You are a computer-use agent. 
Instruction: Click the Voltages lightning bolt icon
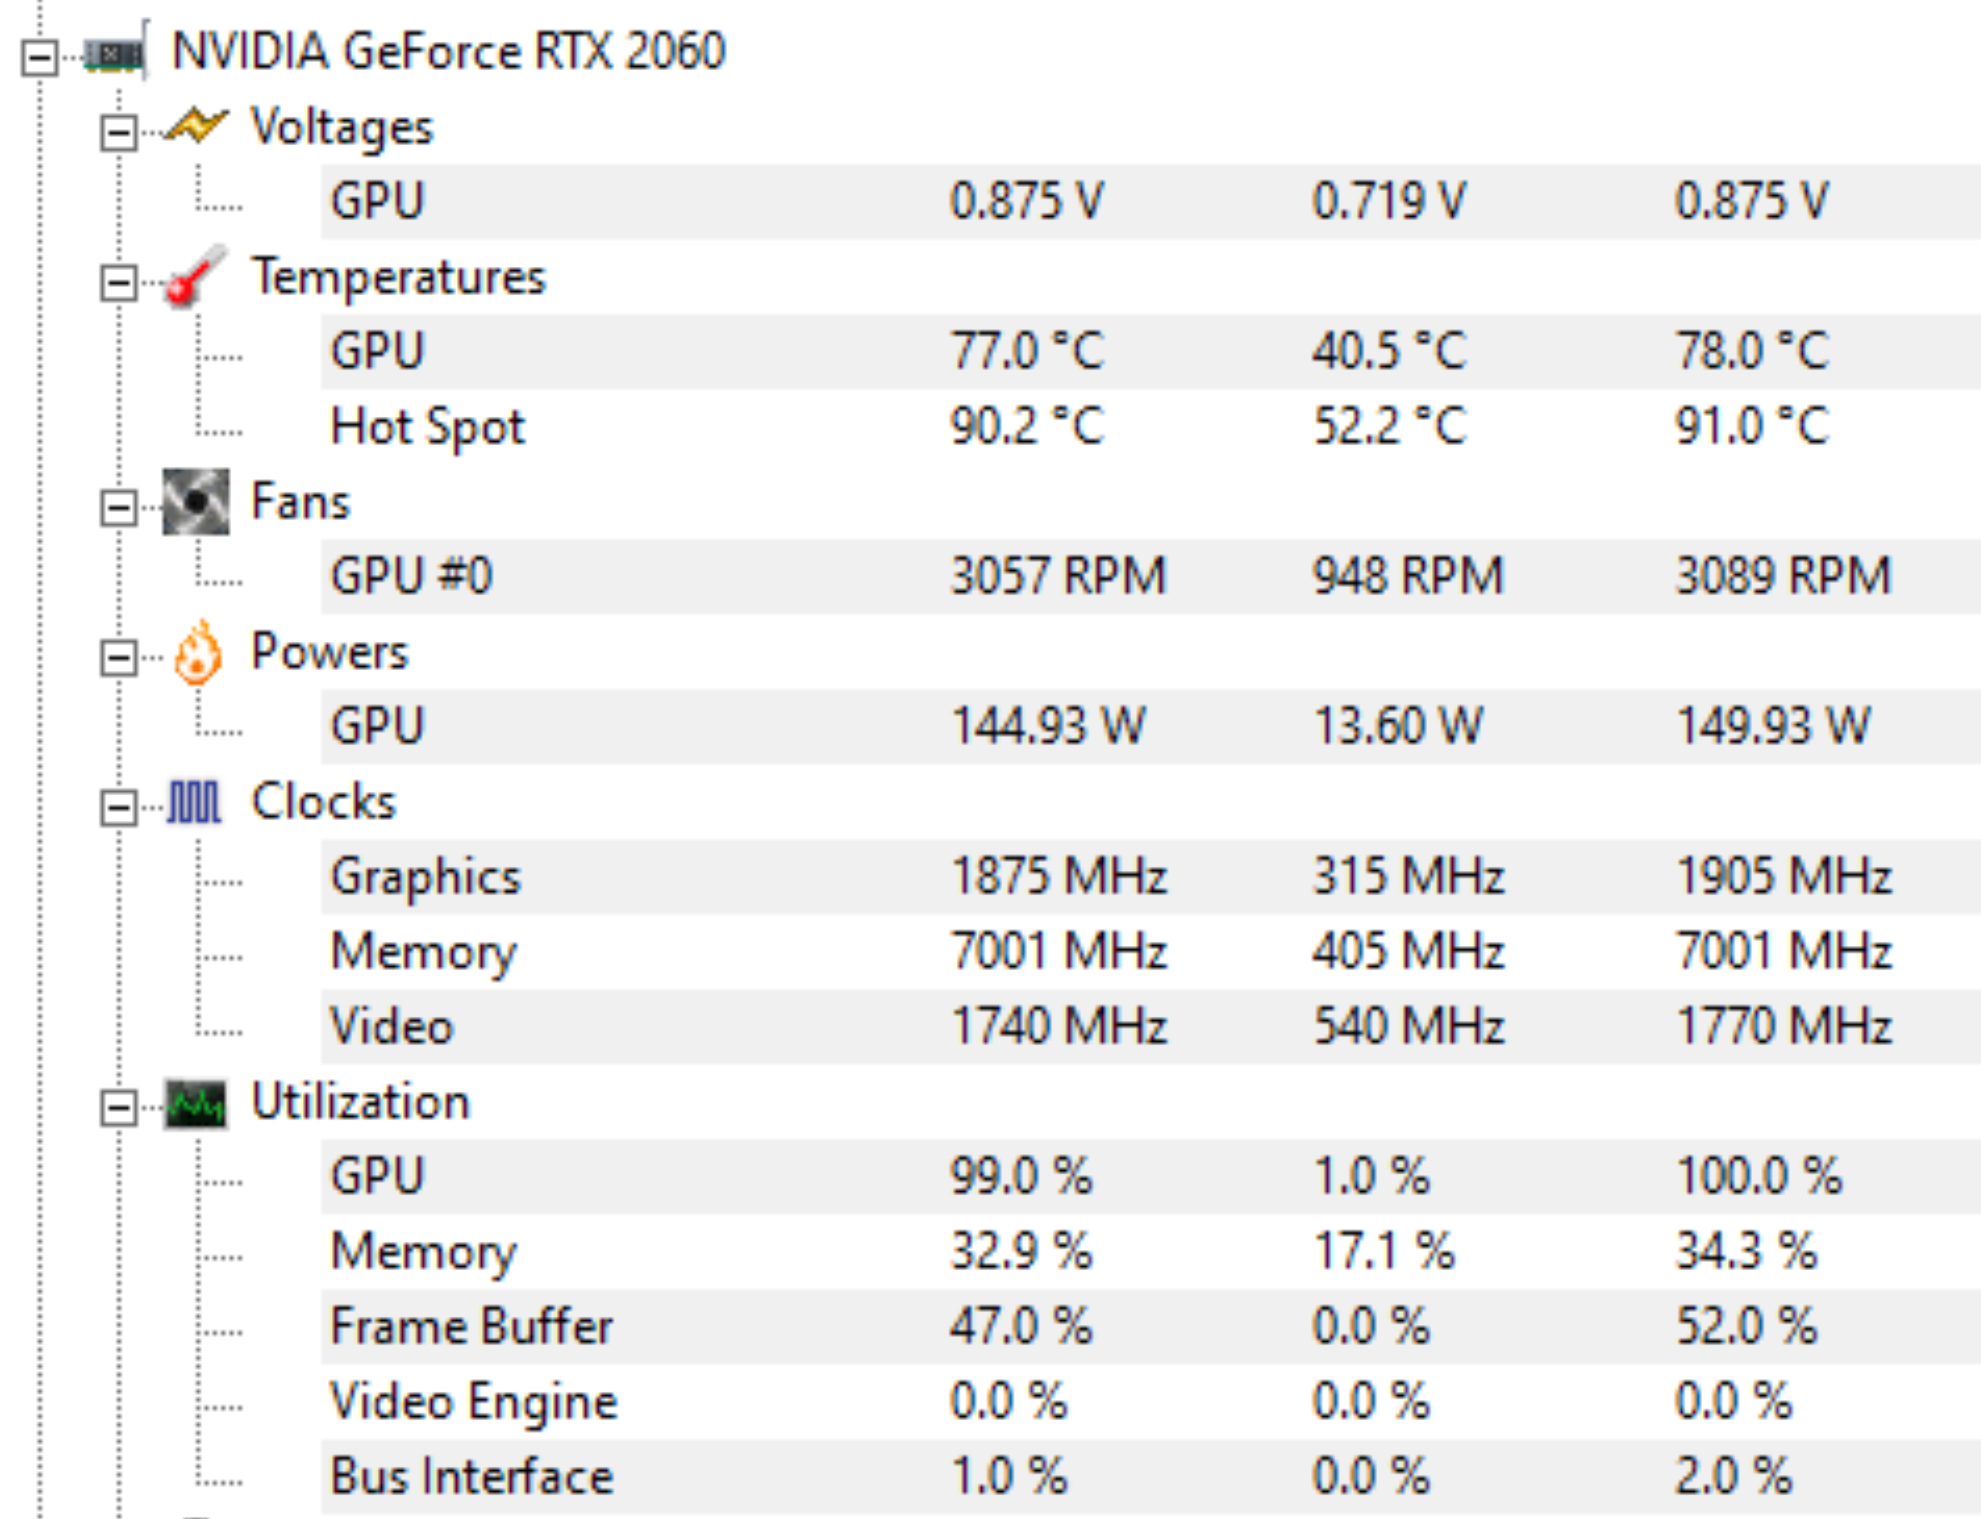(x=195, y=126)
